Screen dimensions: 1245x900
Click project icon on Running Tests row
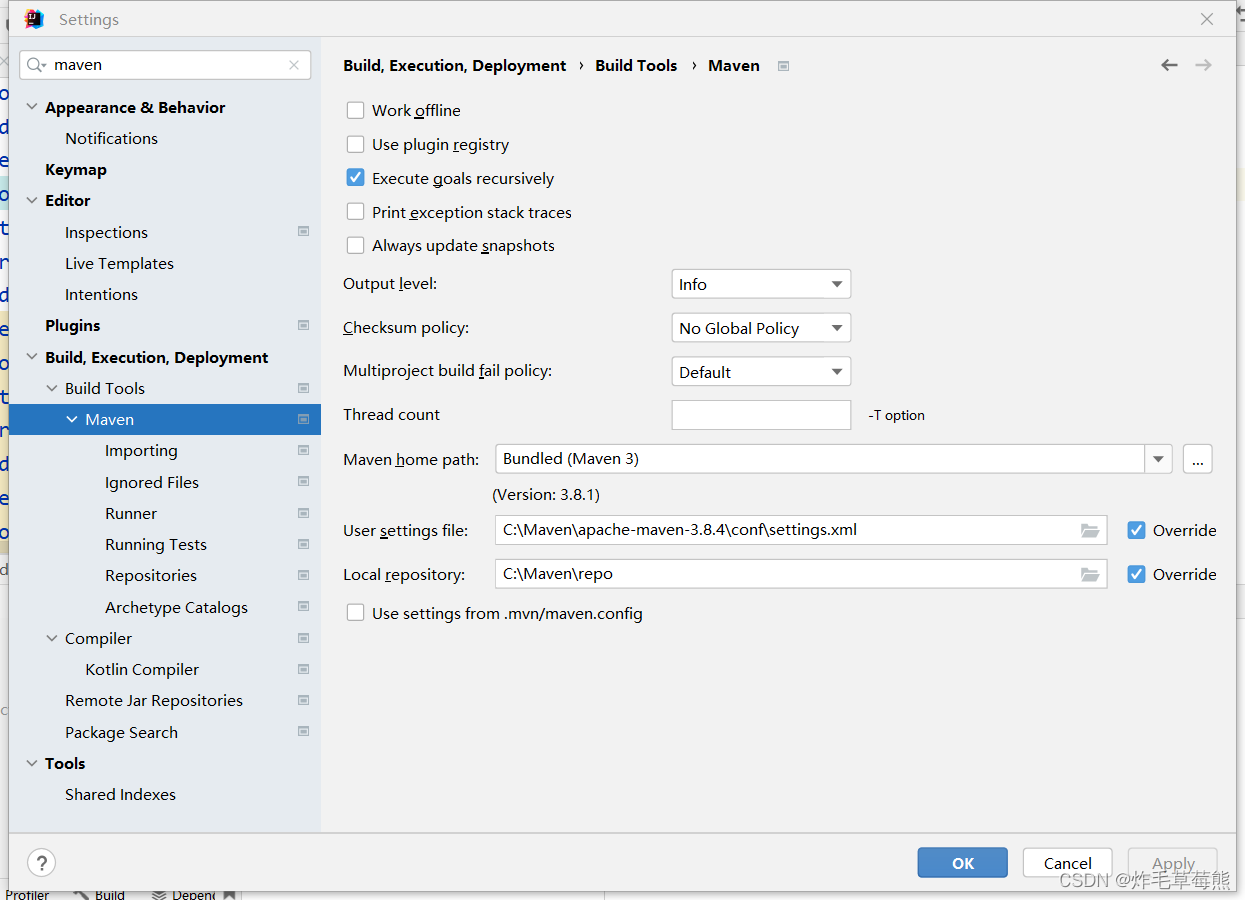(303, 544)
